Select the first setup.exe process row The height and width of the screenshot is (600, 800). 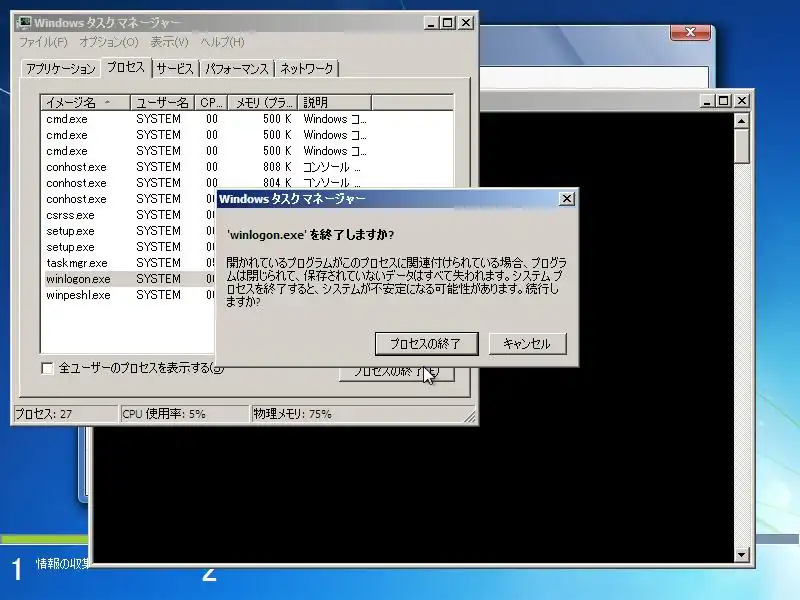coord(128,231)
